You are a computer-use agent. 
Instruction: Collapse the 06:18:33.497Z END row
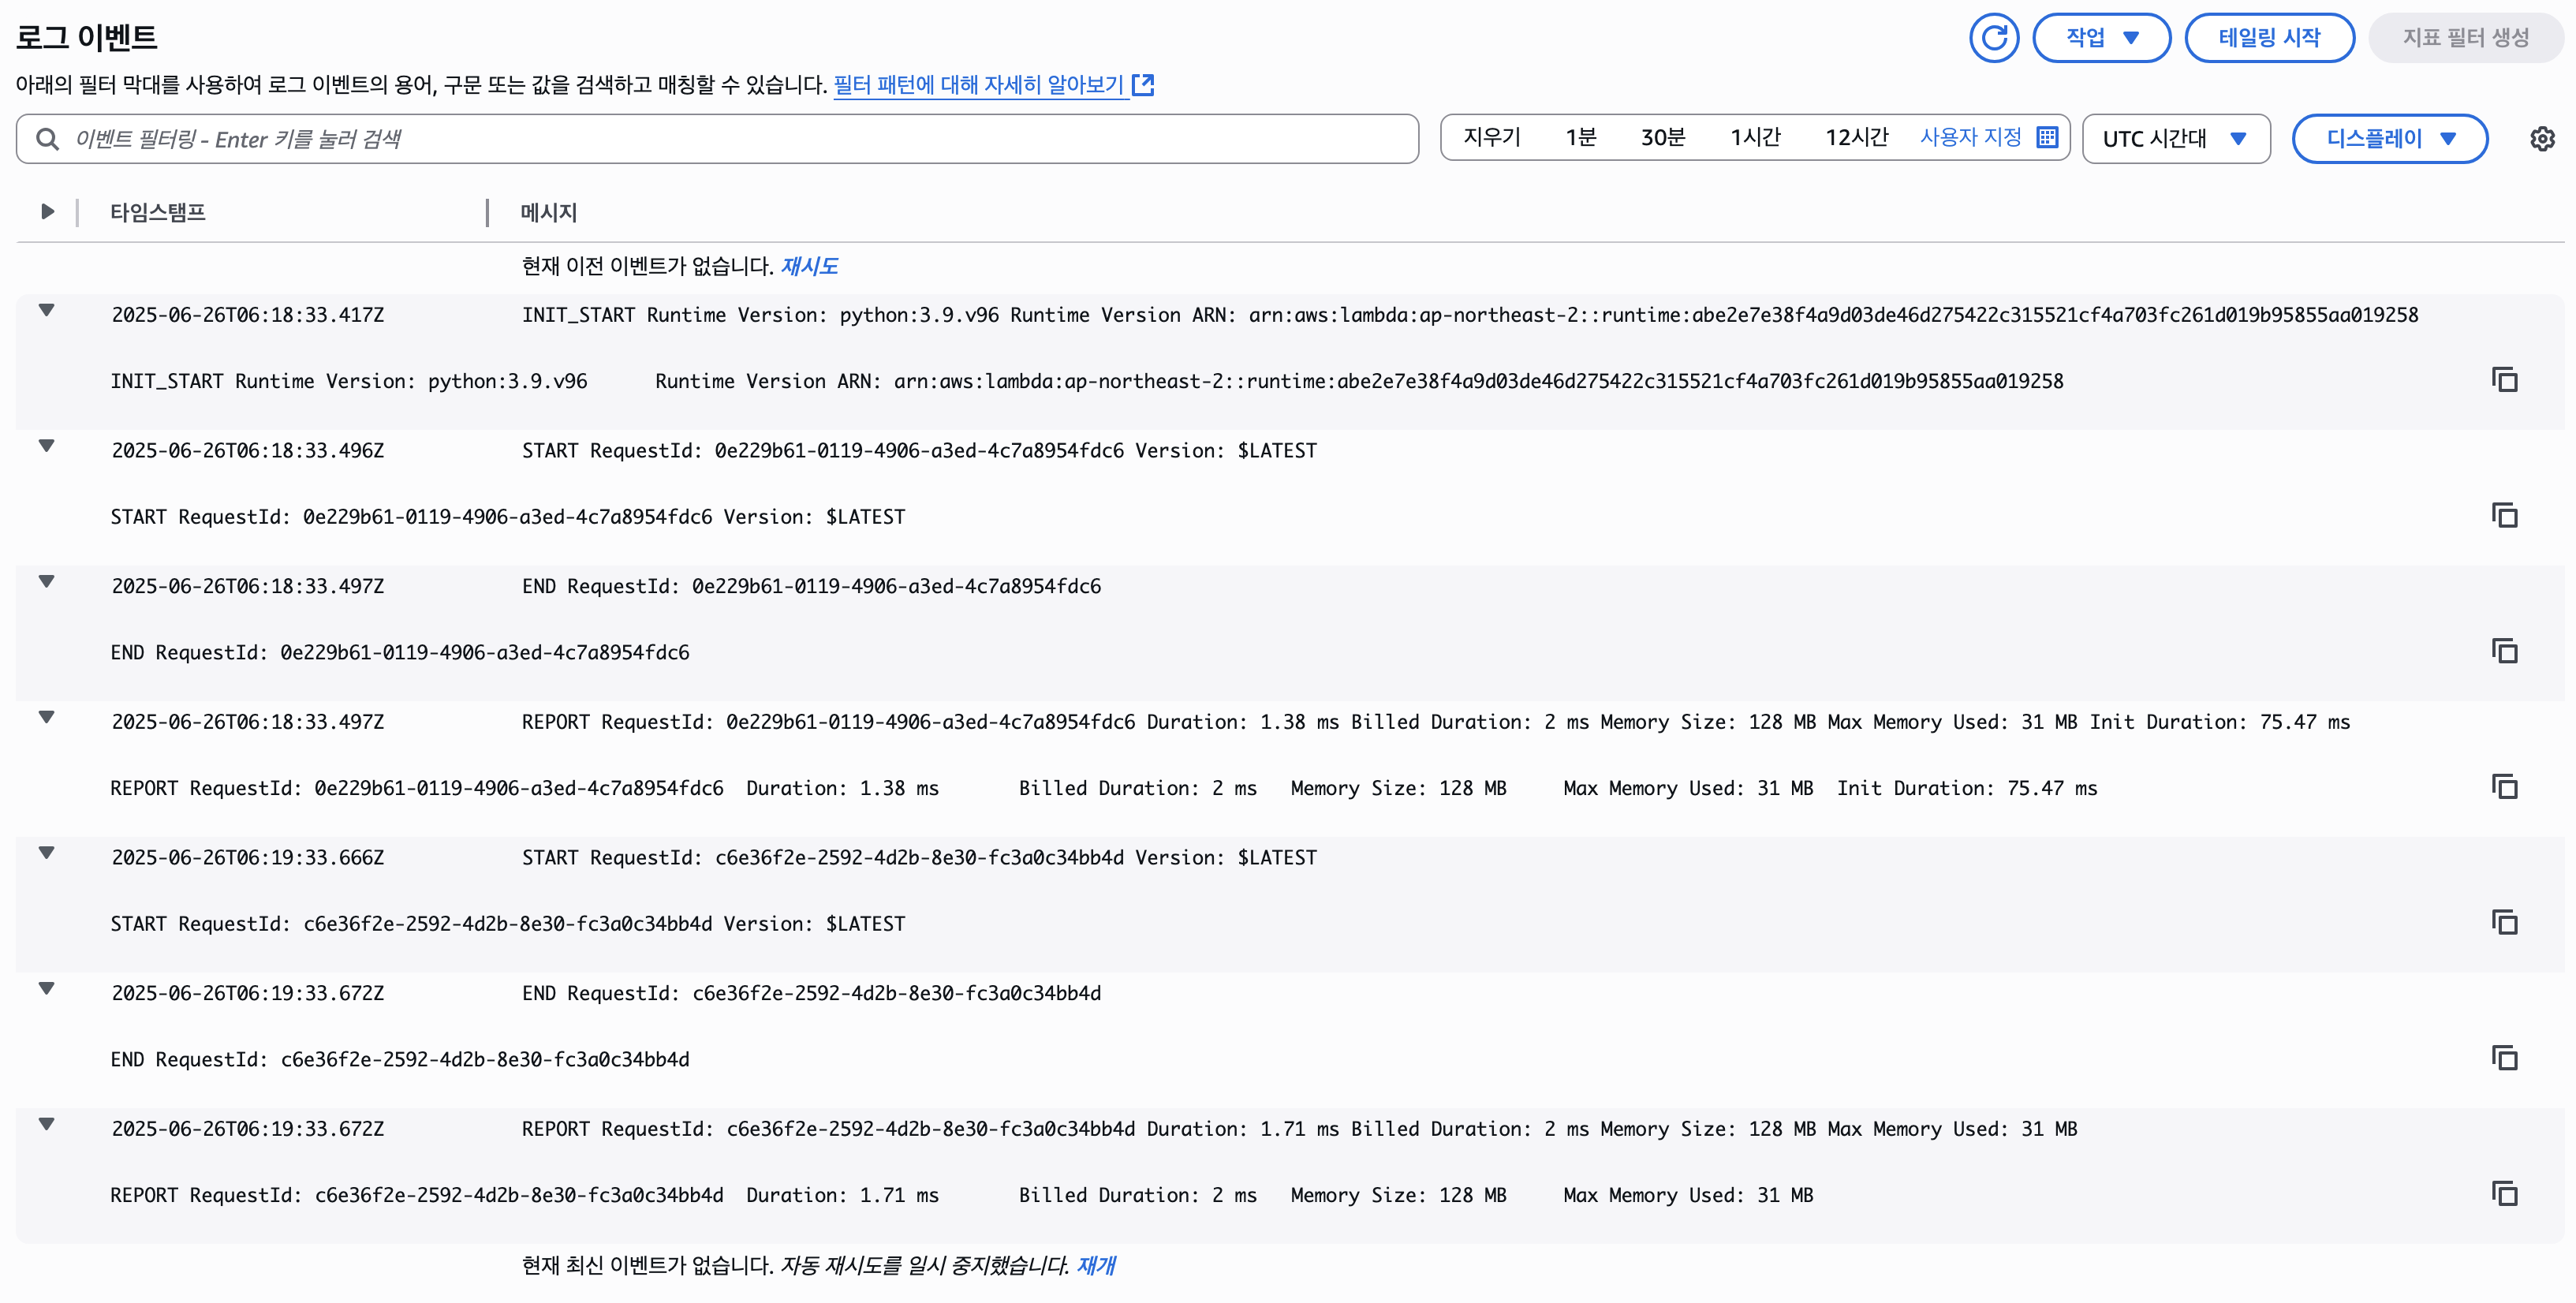click(46, 581)
